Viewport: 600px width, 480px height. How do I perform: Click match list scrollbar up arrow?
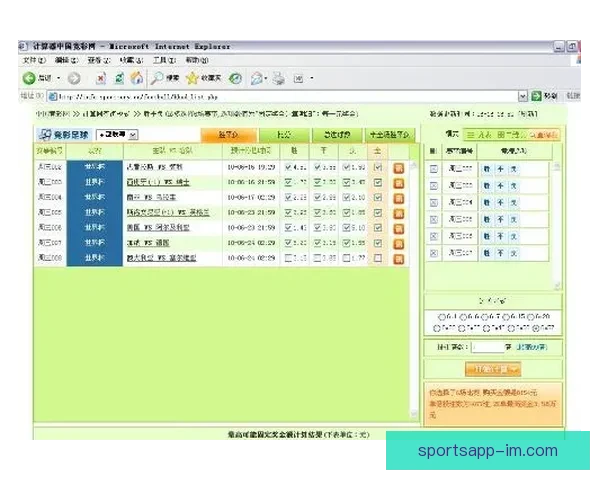[x=414, y=165]
